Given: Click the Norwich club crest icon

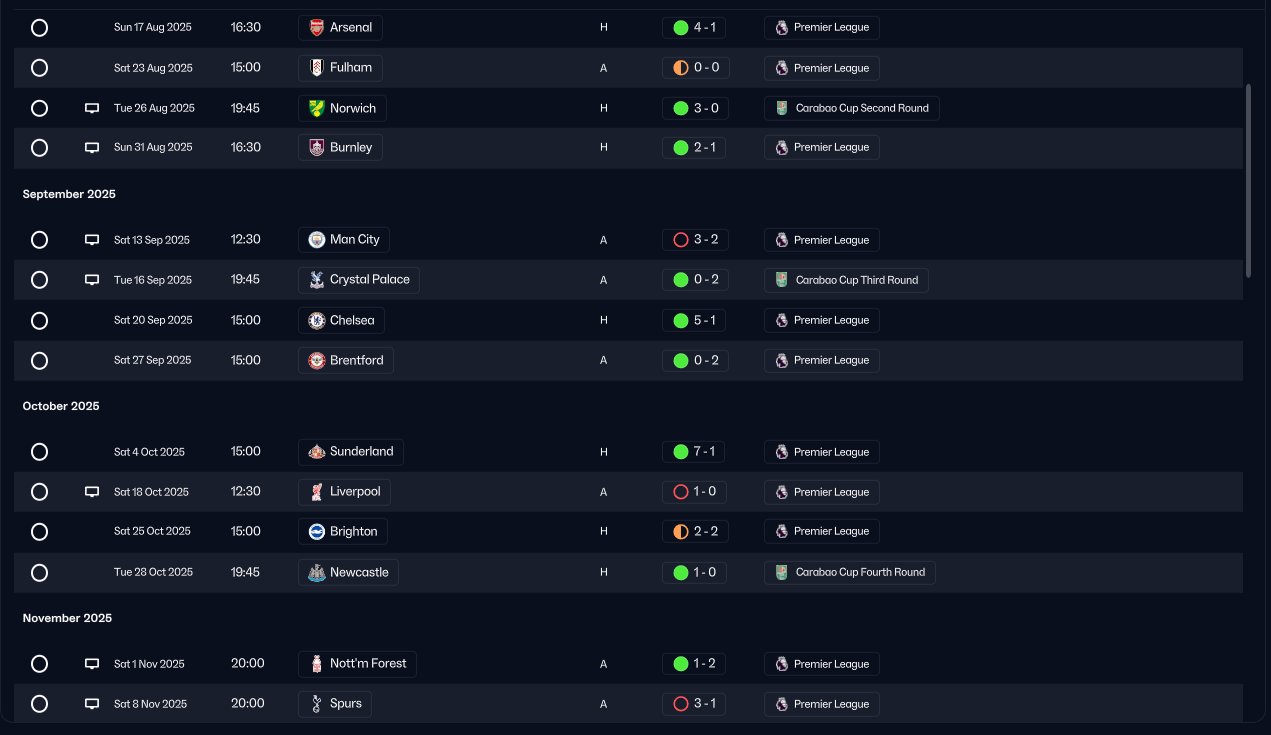Looking at the screenshot, I should (316, 108).
